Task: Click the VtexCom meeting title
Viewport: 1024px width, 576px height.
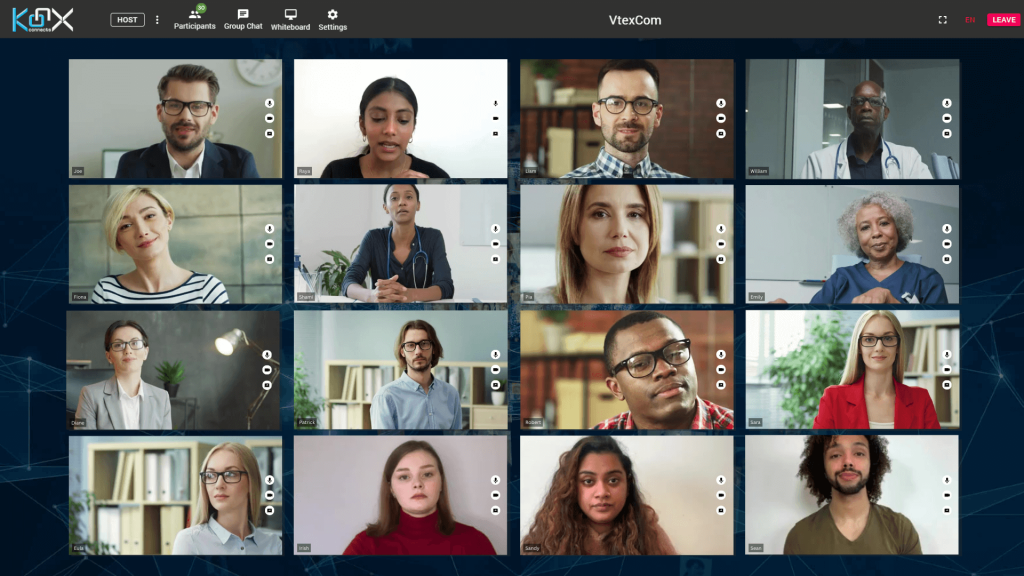Action: (x=635, y=20)
